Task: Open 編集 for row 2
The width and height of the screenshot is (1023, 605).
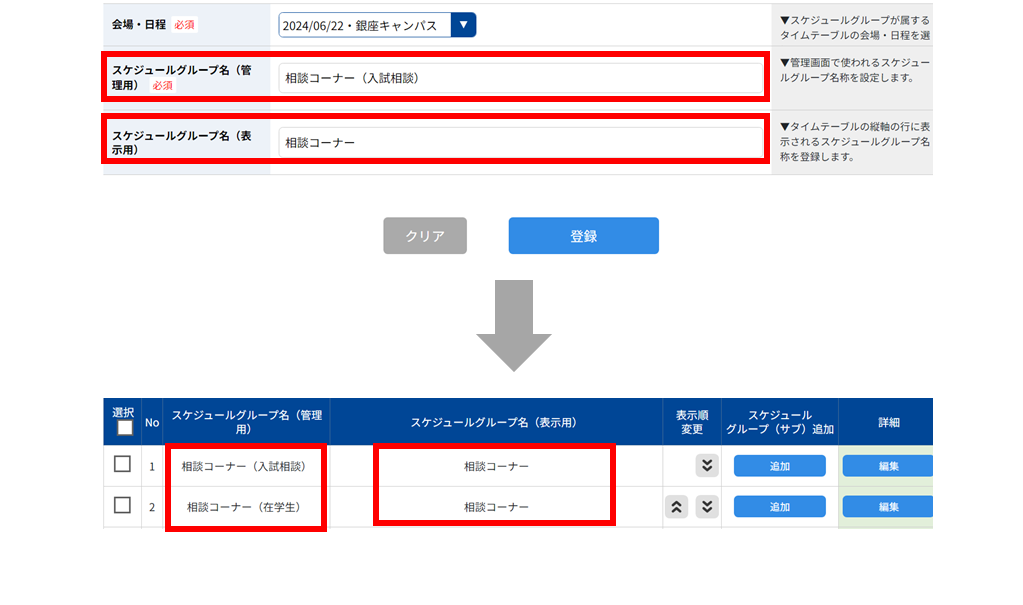Action: click(888, 506)
